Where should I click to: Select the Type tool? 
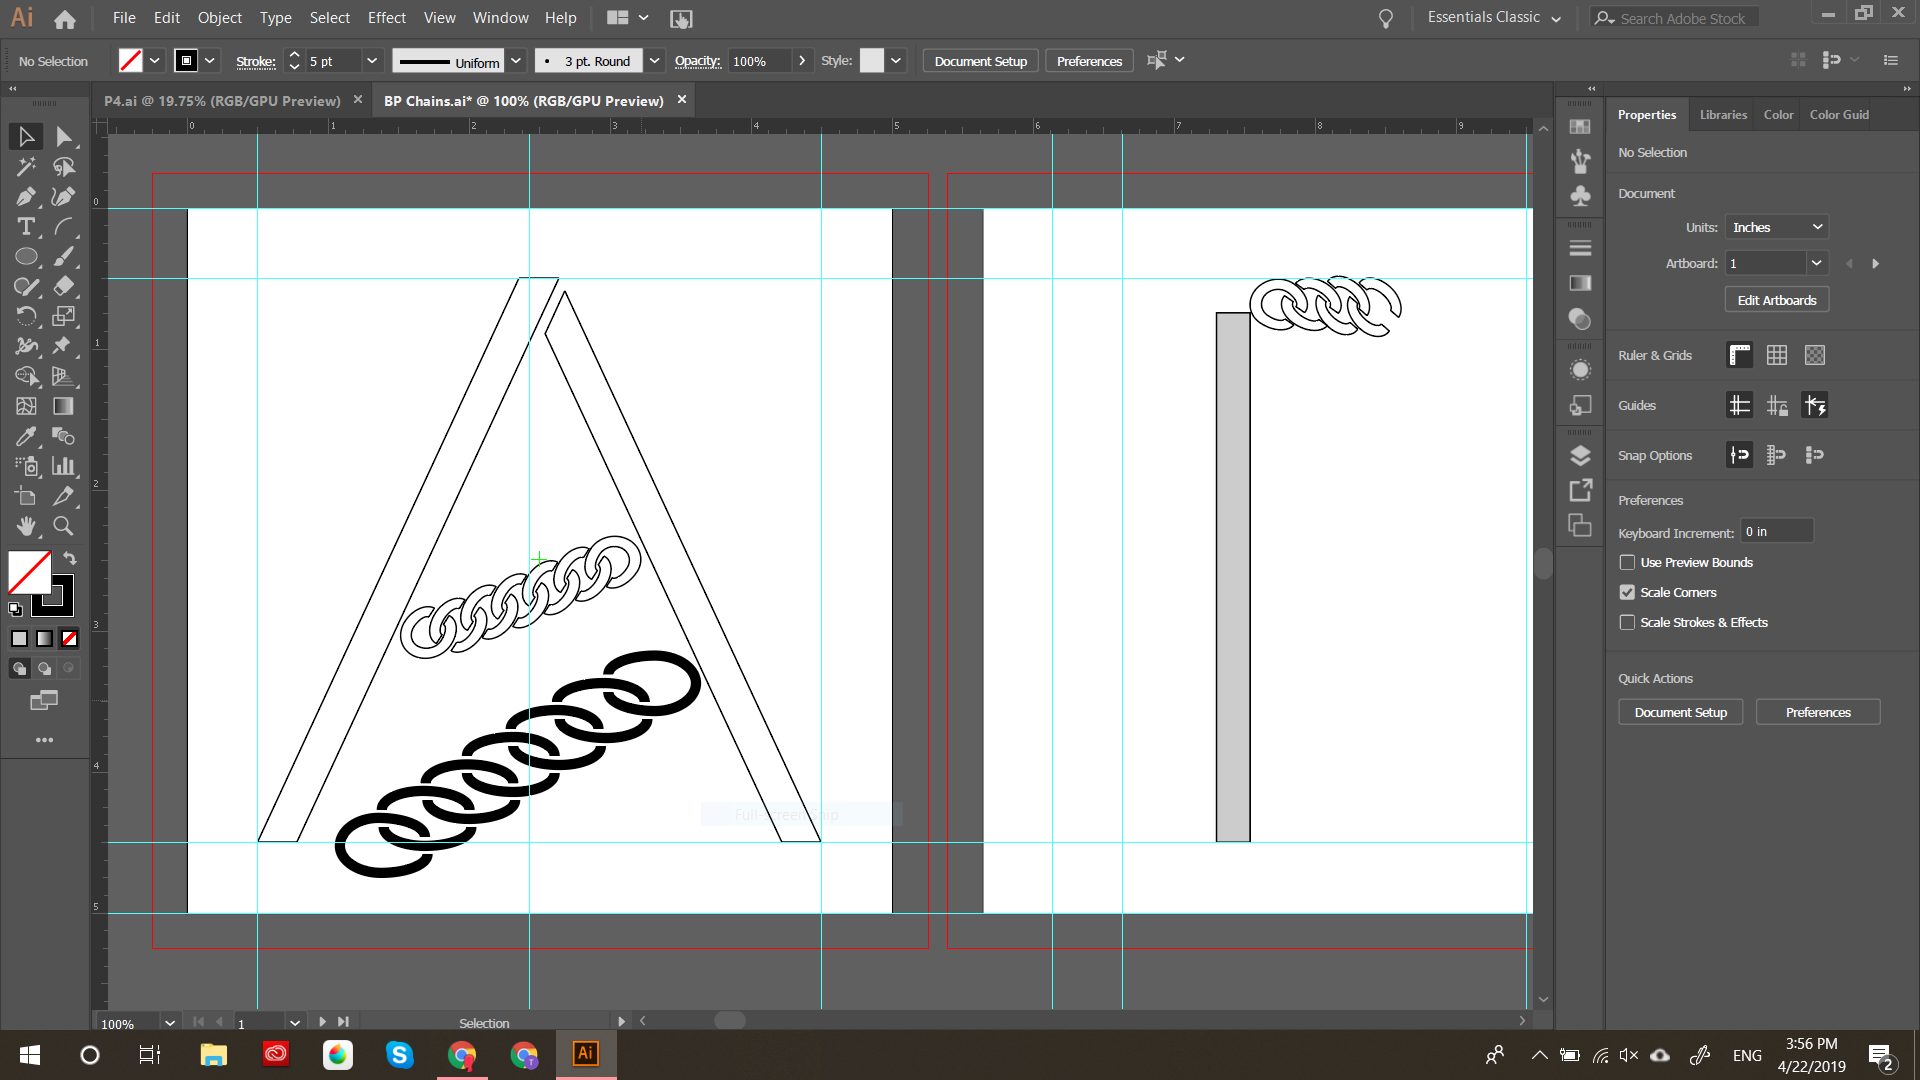click(26, 227)
